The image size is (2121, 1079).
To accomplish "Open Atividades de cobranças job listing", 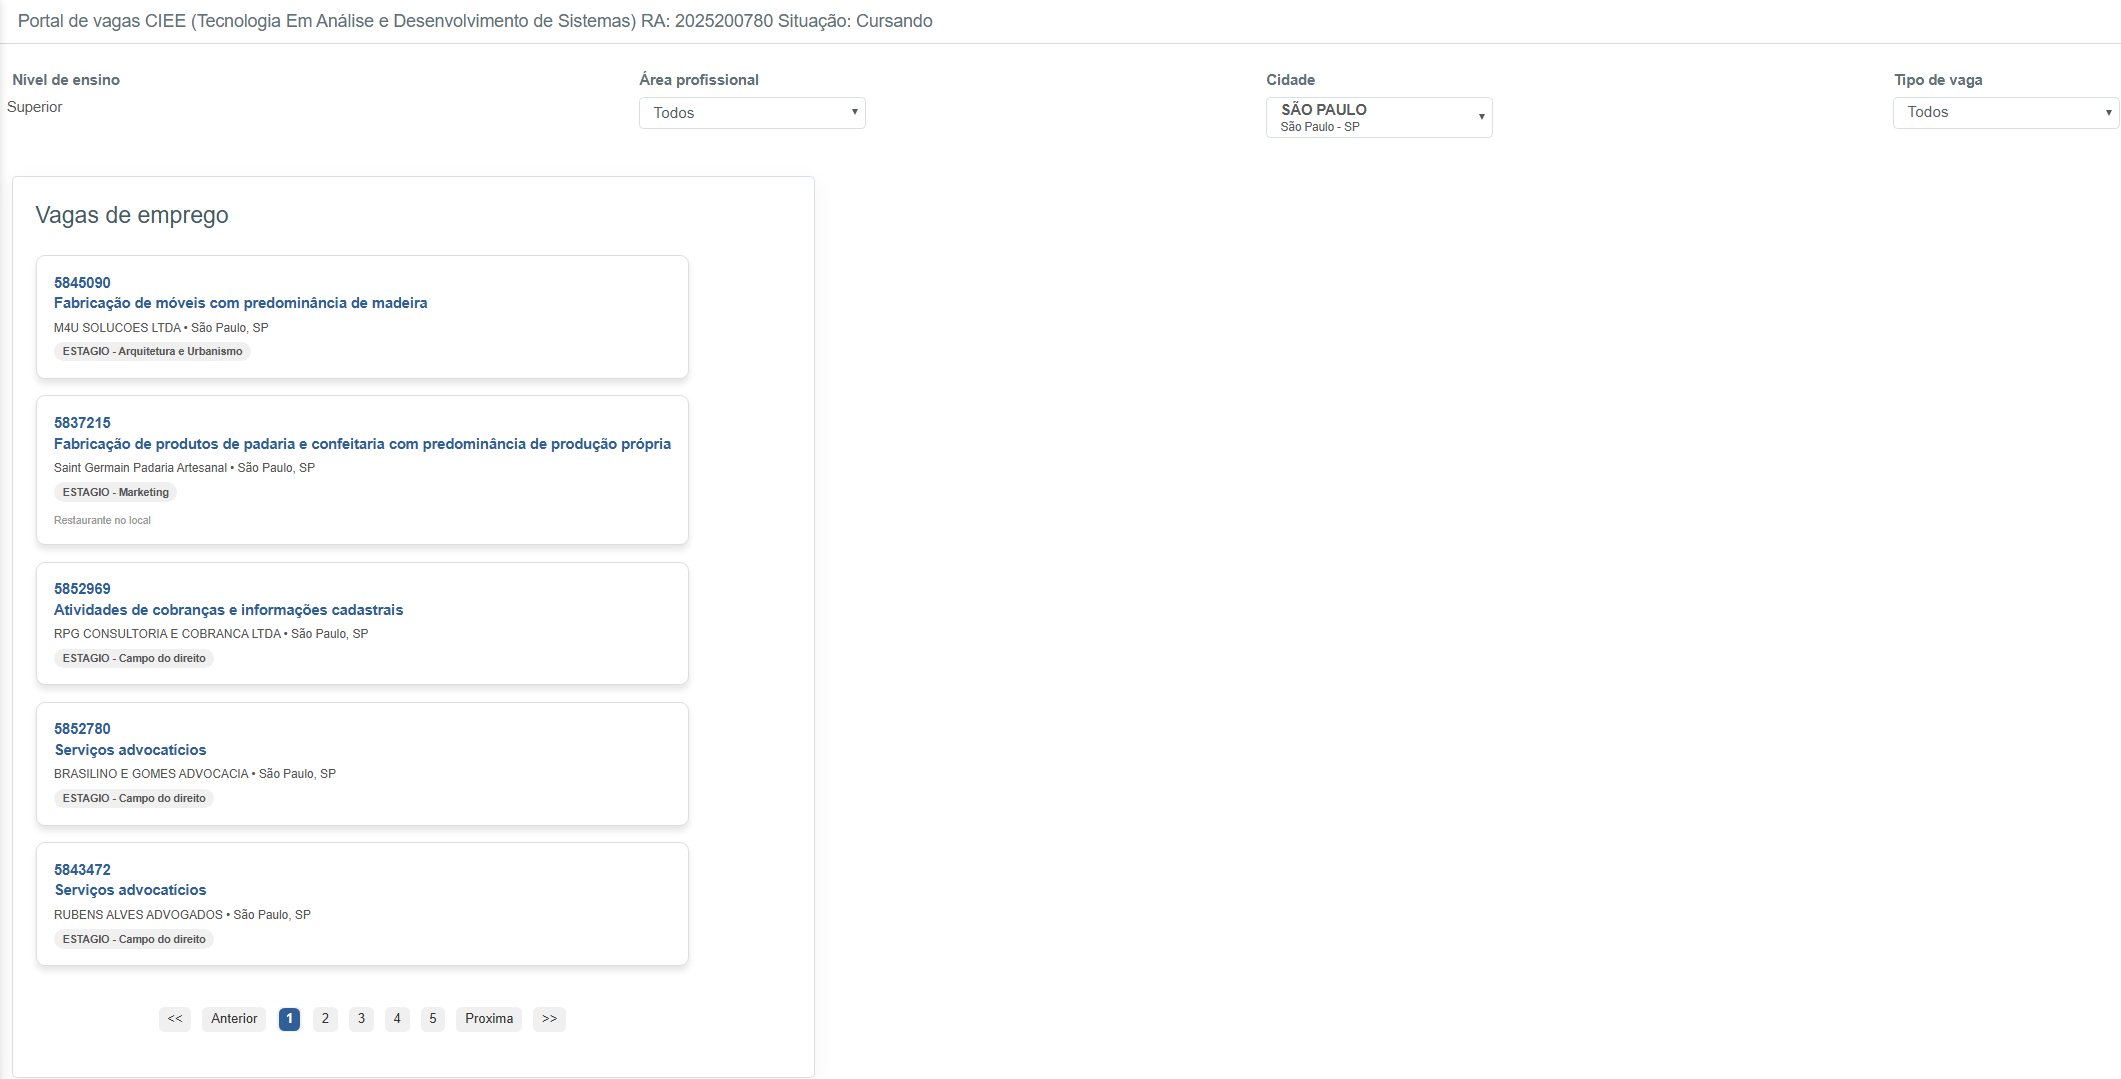I will [x=228, y=610].
